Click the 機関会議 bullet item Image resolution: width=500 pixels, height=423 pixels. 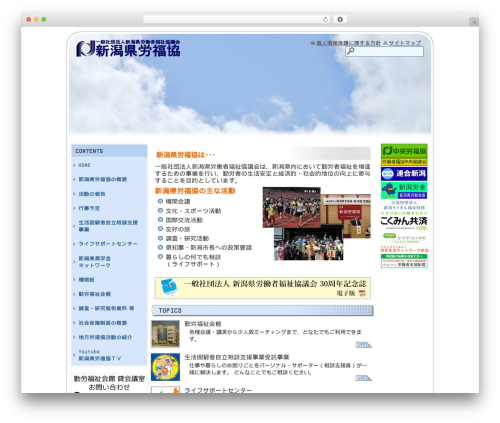178,201
